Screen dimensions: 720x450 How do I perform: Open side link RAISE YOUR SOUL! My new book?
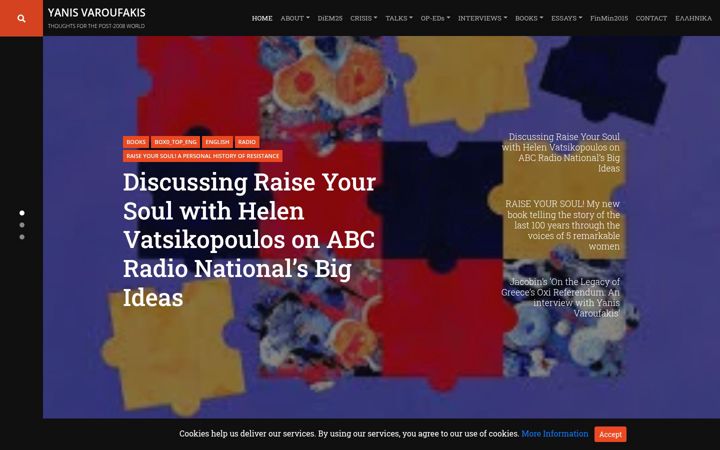(562, 225)
